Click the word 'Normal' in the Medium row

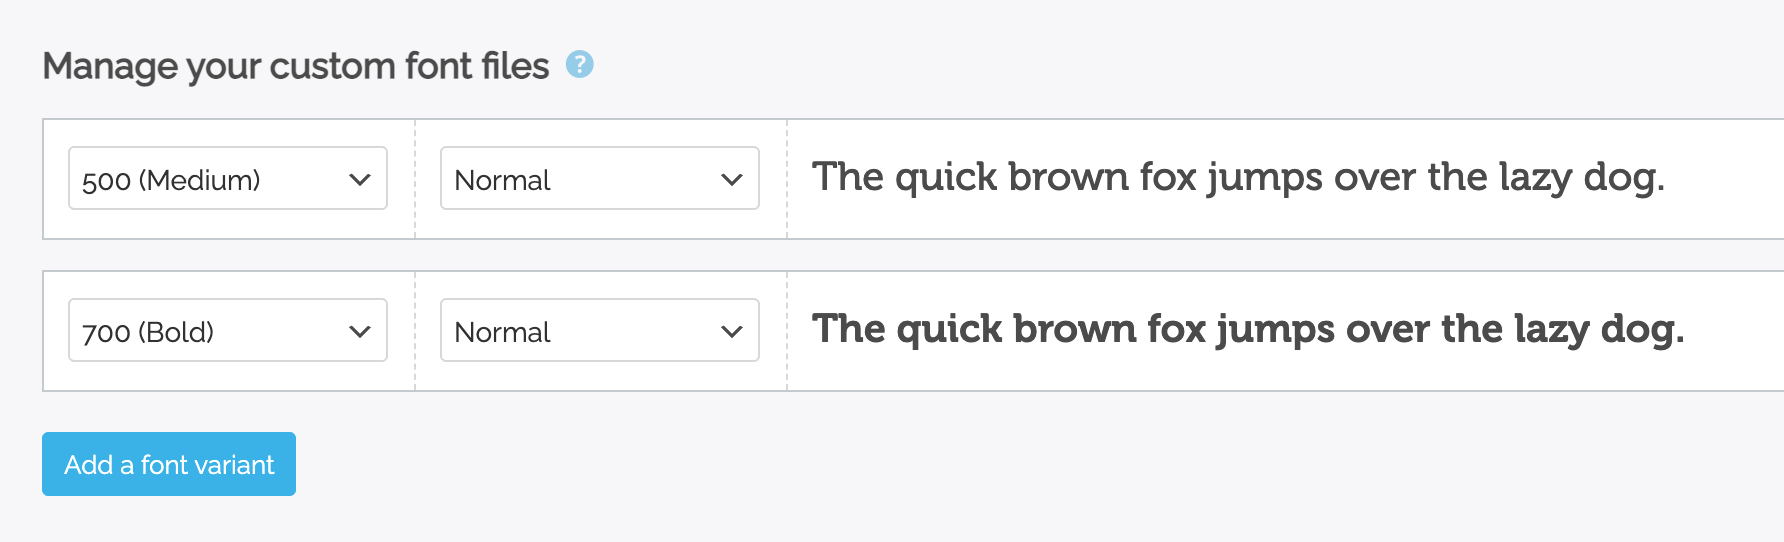point(502,181)
